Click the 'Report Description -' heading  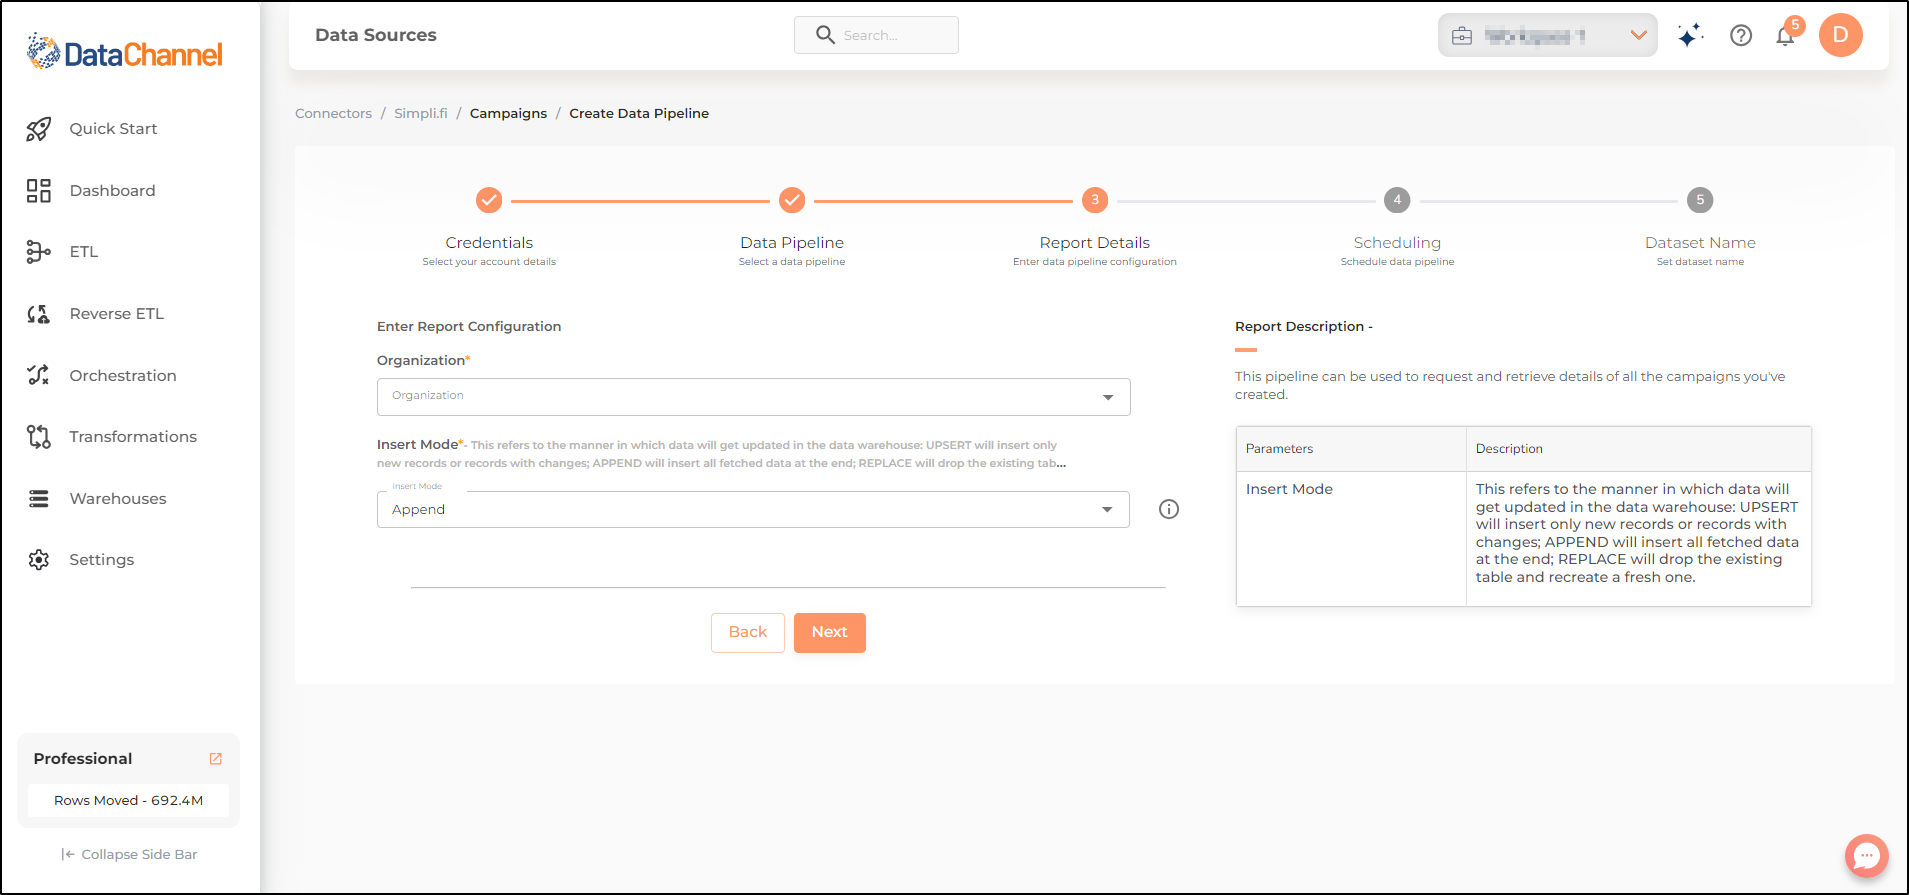click(x=1304, y=327)
